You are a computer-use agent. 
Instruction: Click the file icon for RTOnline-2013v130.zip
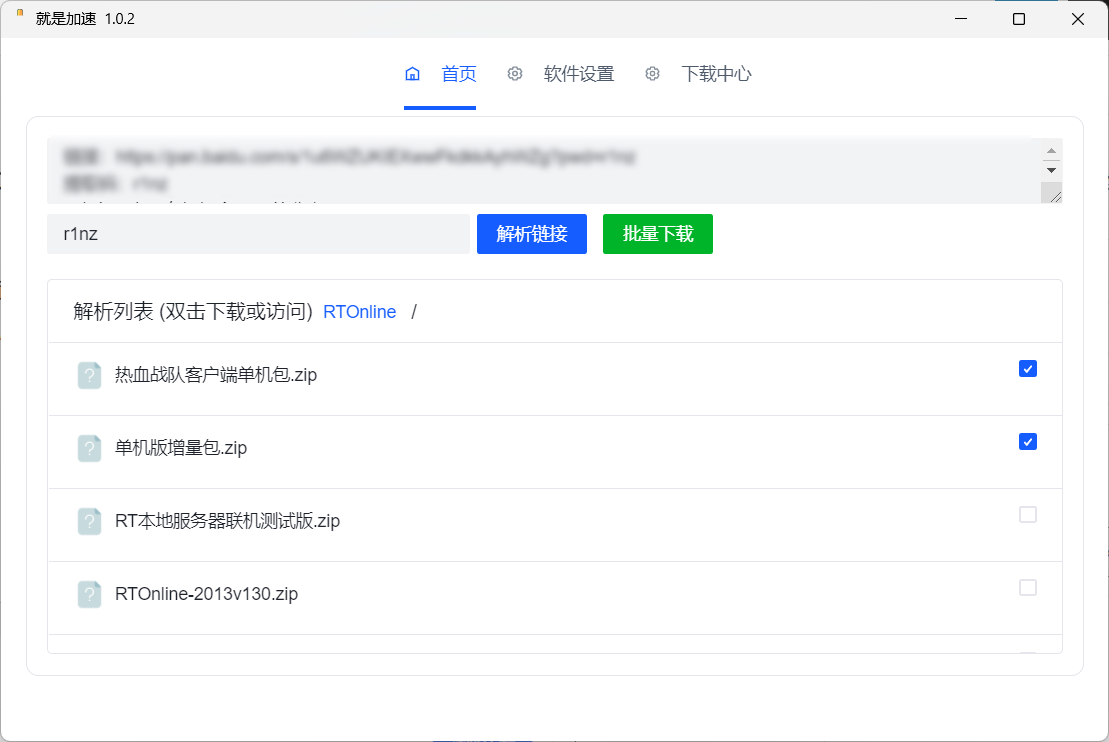coord(89,594)
